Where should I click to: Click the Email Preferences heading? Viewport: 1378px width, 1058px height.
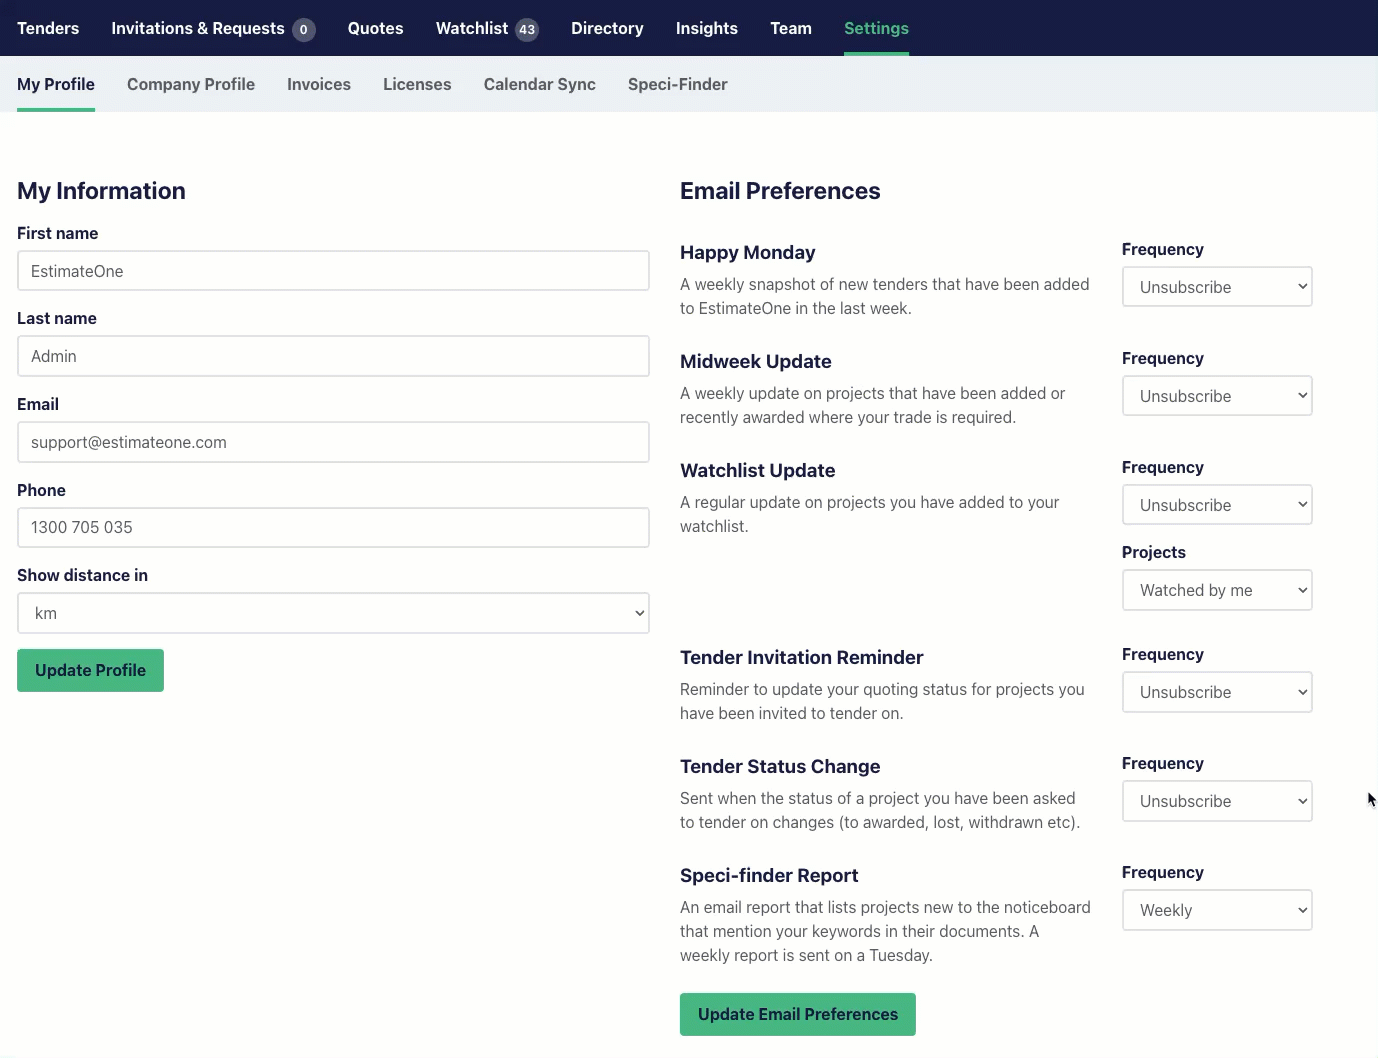pos(780,191)
